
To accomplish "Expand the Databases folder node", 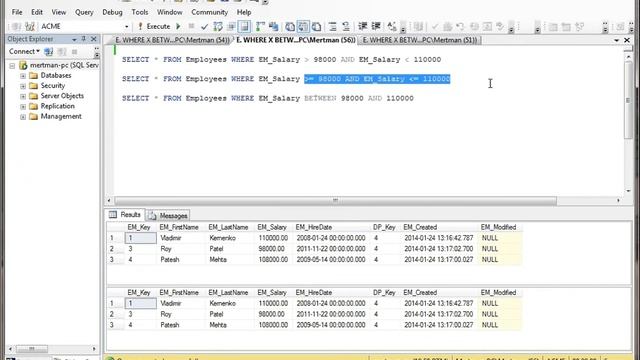I will [23, 76].
